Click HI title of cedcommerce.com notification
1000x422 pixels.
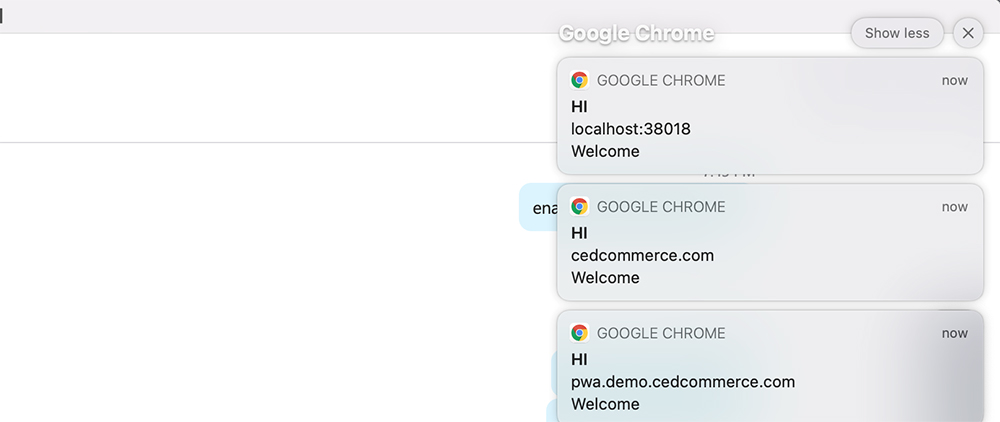tap(579, 233)
